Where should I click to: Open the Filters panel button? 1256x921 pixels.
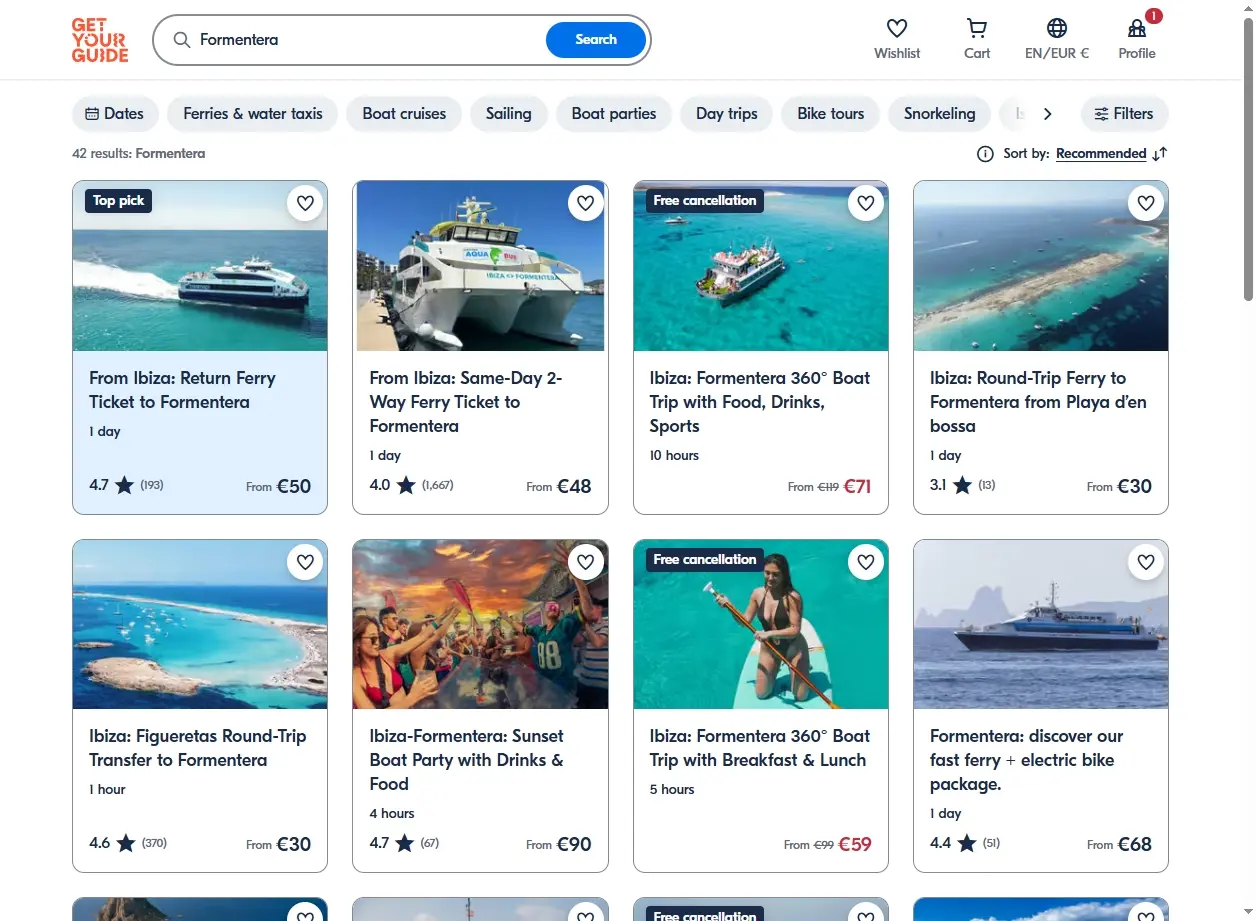[1124, 114]
